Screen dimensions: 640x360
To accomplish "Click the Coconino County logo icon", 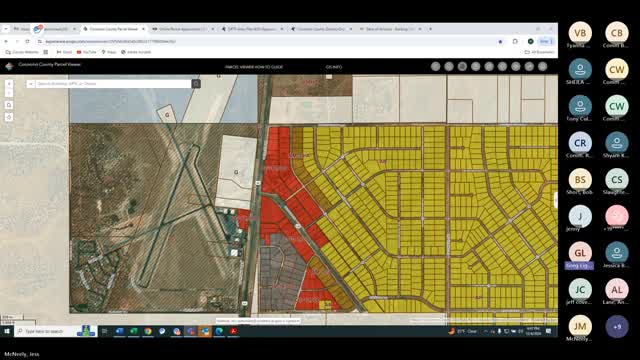I will tap(9, 66).
